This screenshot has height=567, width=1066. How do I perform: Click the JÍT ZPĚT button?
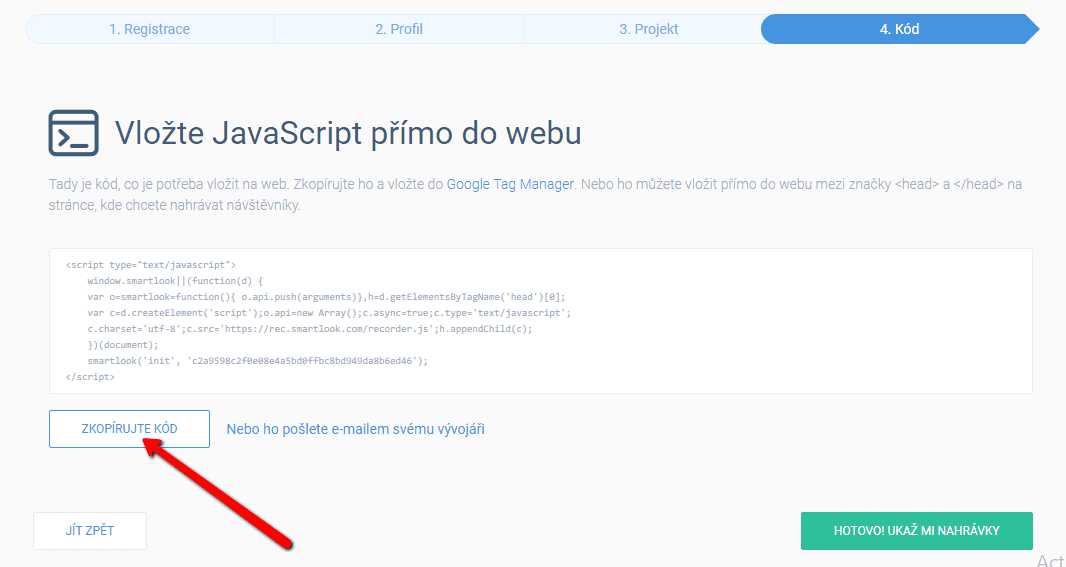pyautogui.click(x=90, y=531)
